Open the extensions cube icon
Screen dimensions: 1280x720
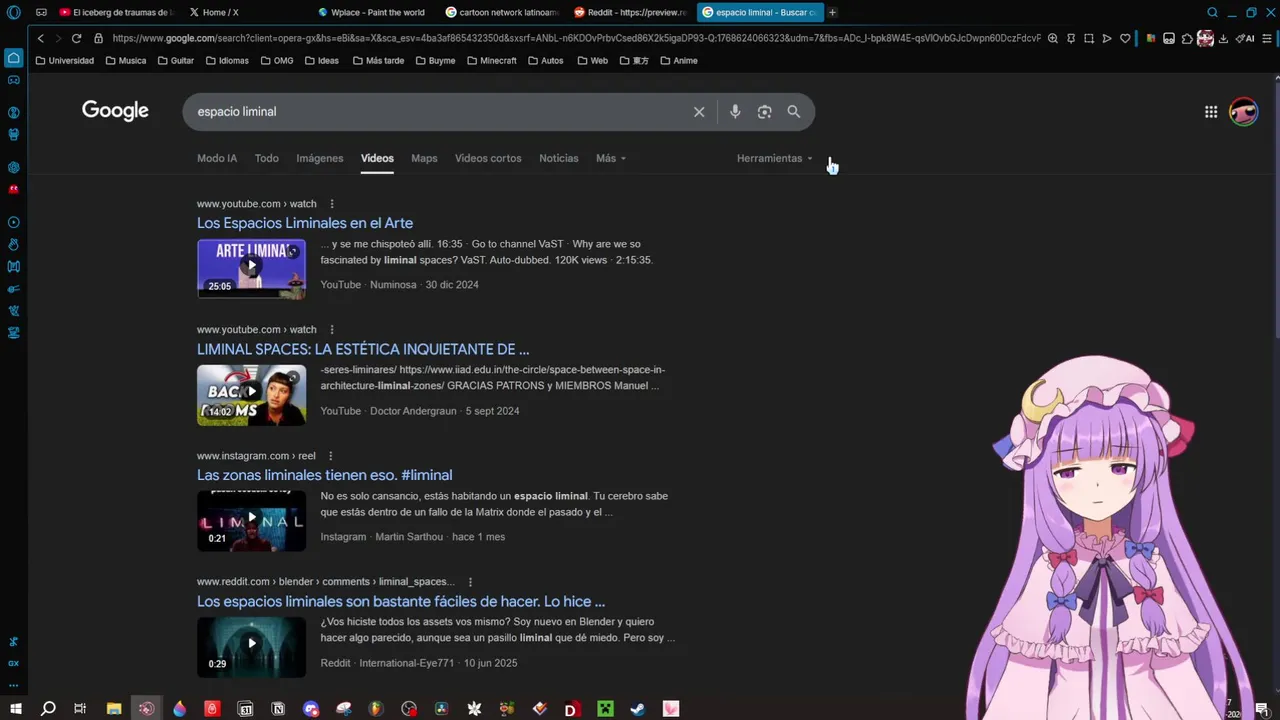(1187, 38)
